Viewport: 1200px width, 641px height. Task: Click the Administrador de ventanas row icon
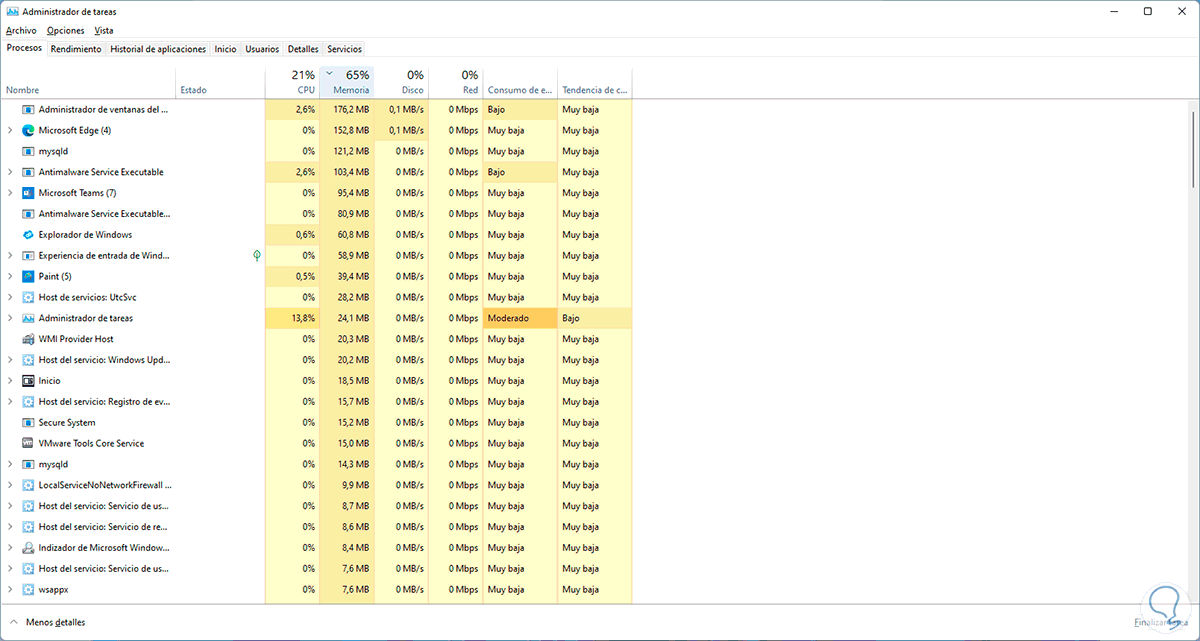click(28, 109)
